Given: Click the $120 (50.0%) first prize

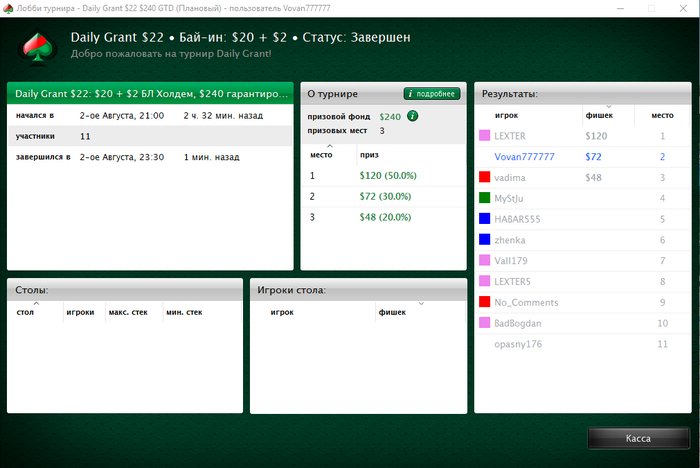Looking at the screenshot, I should 388,176.
